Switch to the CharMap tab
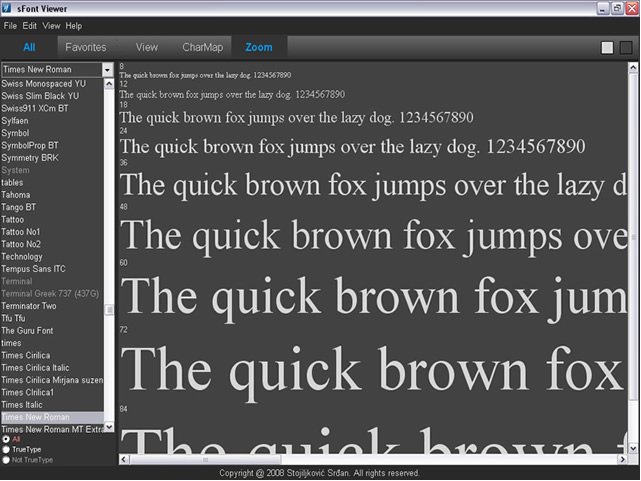The width and height of the screenshot is (641, 481). 202,47
